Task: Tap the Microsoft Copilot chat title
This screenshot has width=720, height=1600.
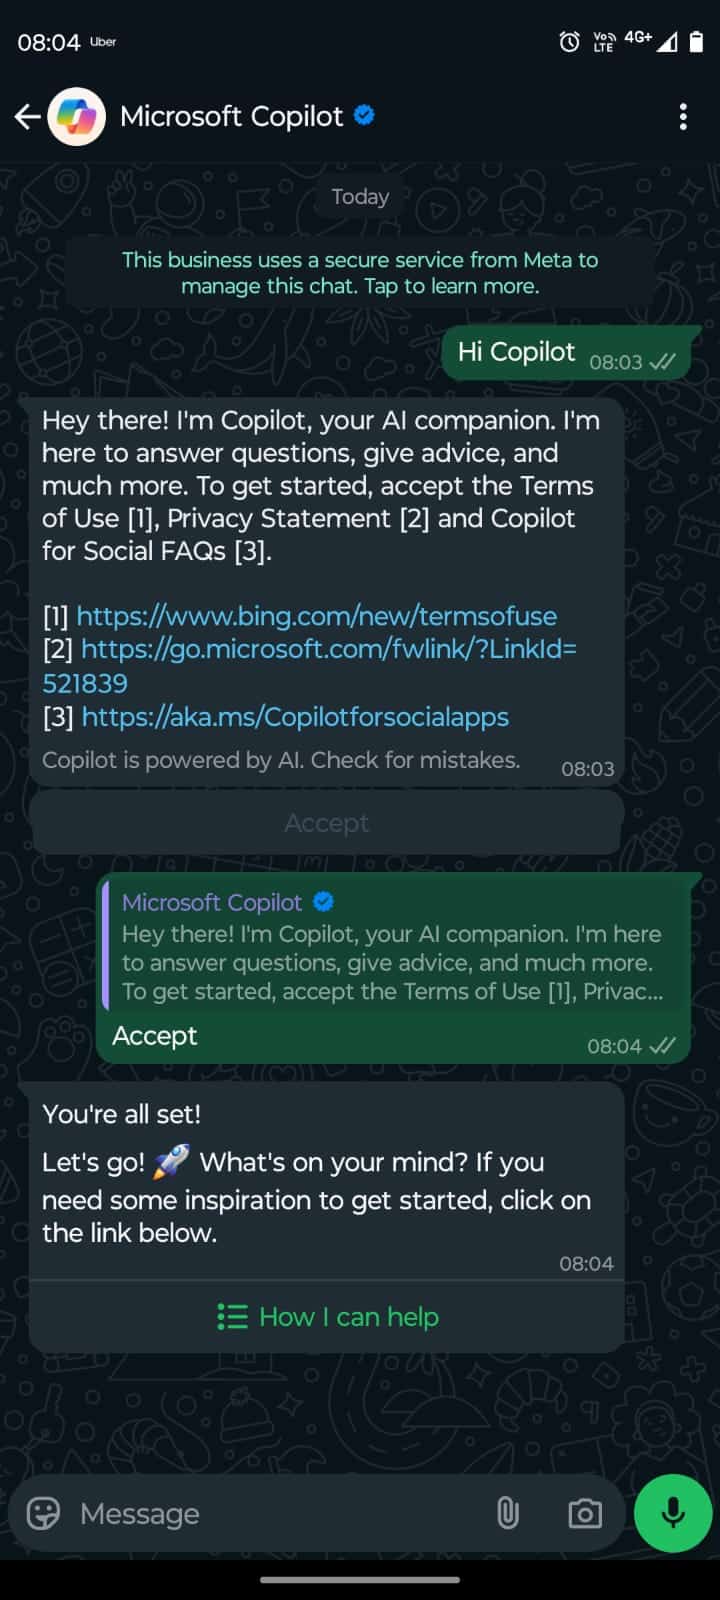Action: point(232,117)
